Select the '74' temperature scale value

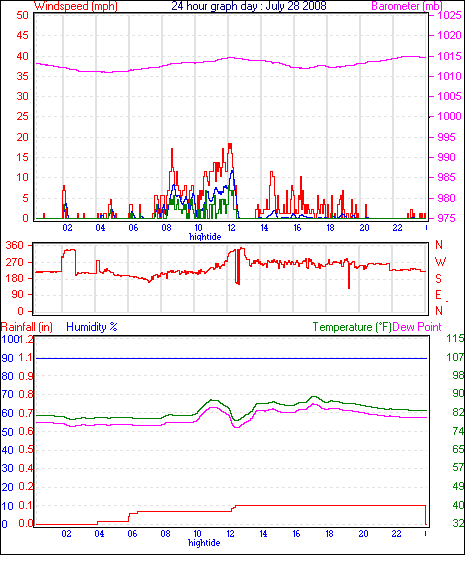coord(458,431)
